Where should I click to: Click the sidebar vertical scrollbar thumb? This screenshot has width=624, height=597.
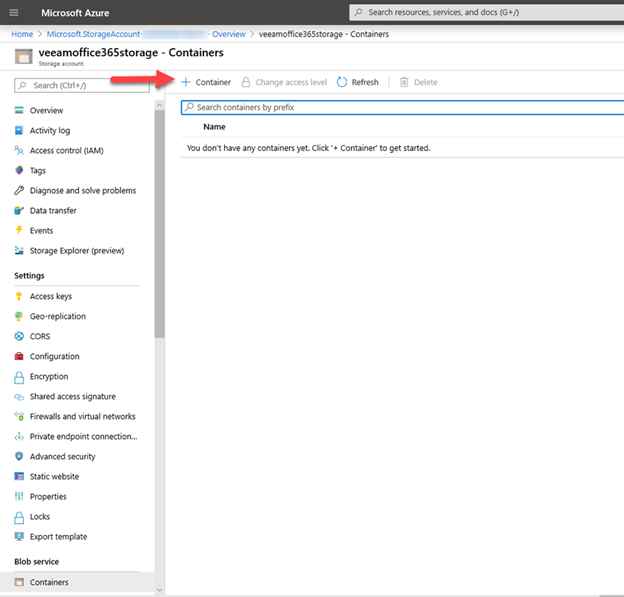(160, 224)
